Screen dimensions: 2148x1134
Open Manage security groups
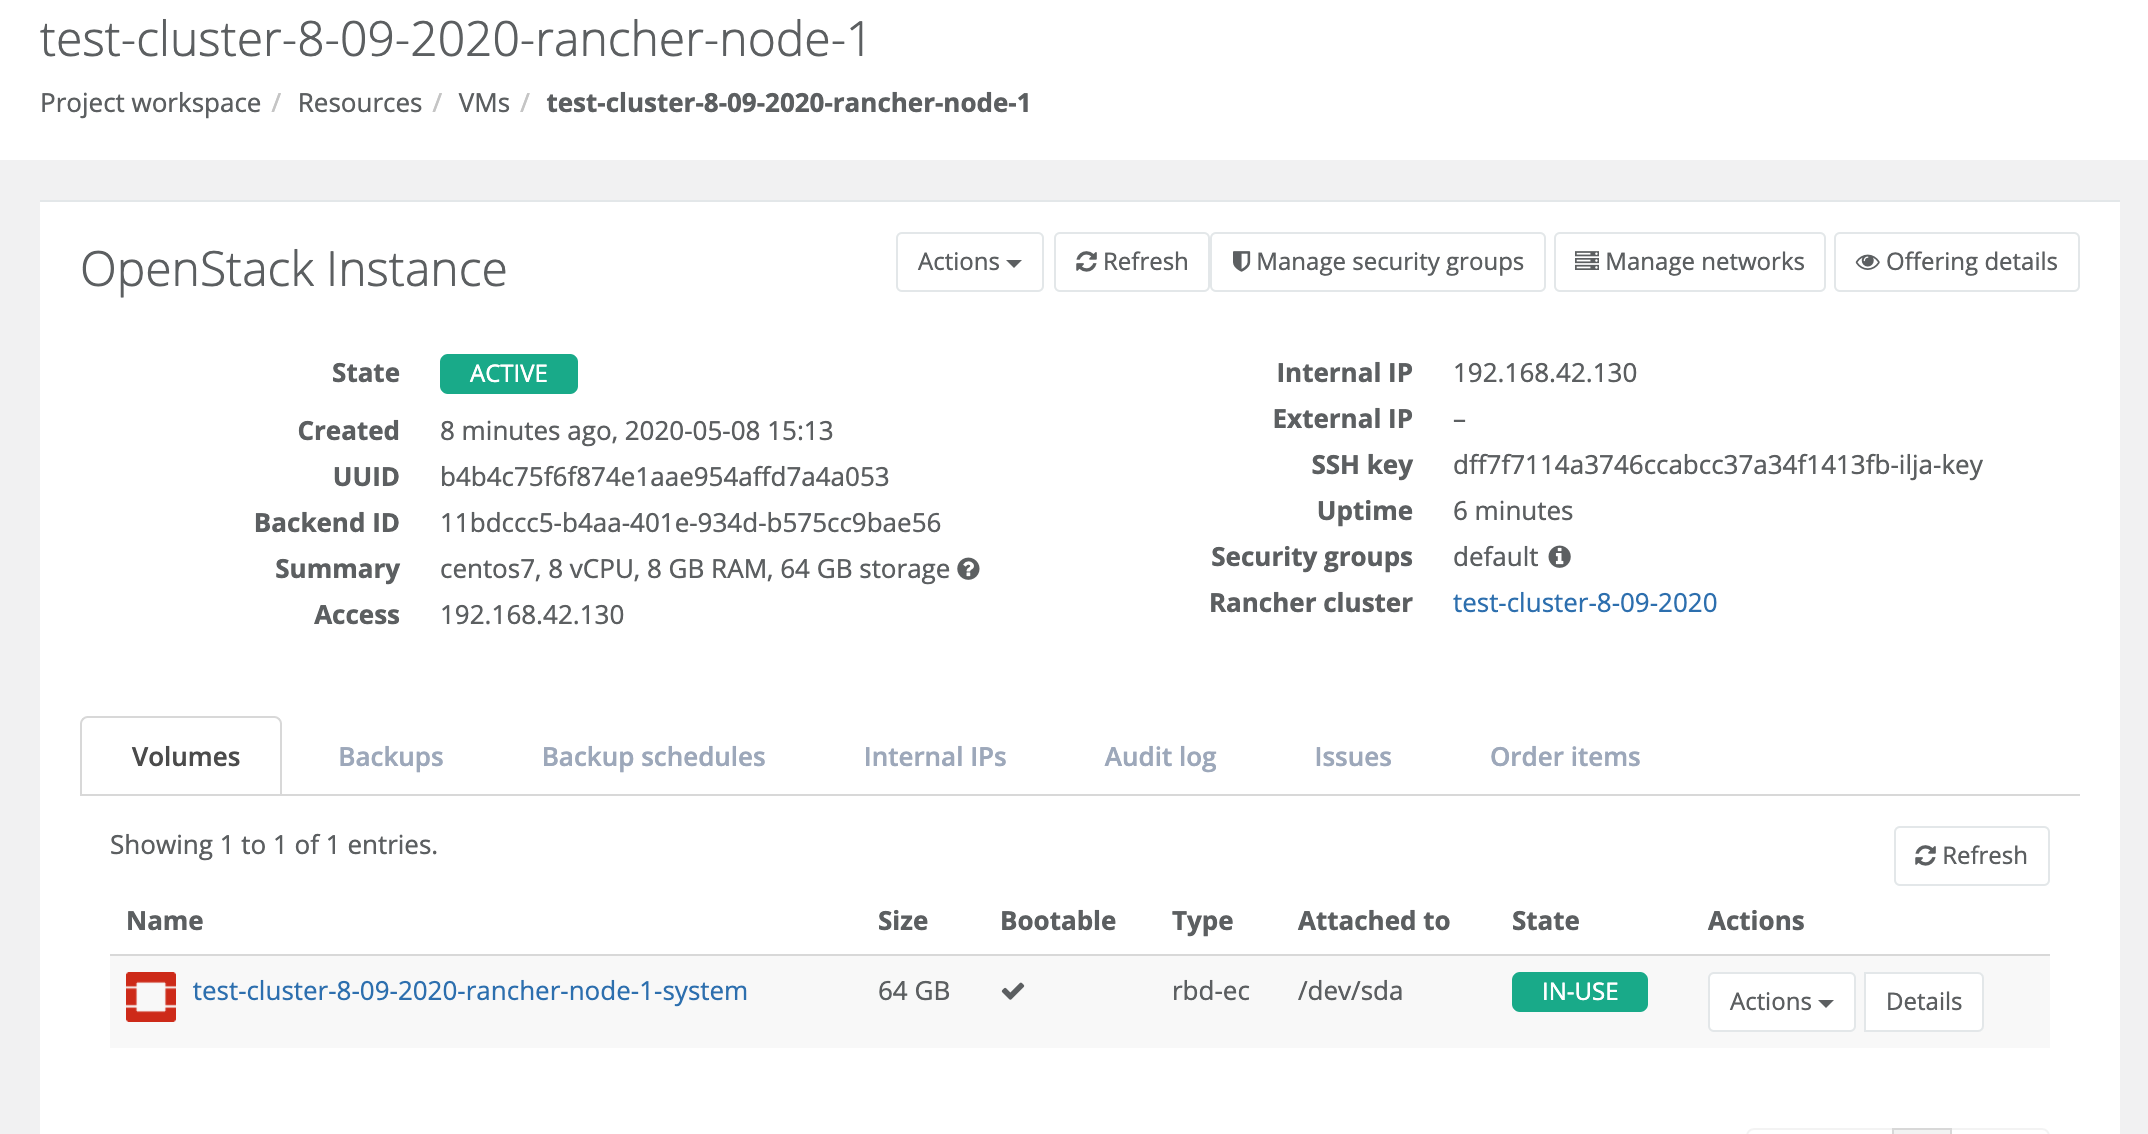[x=1377, y=262]
